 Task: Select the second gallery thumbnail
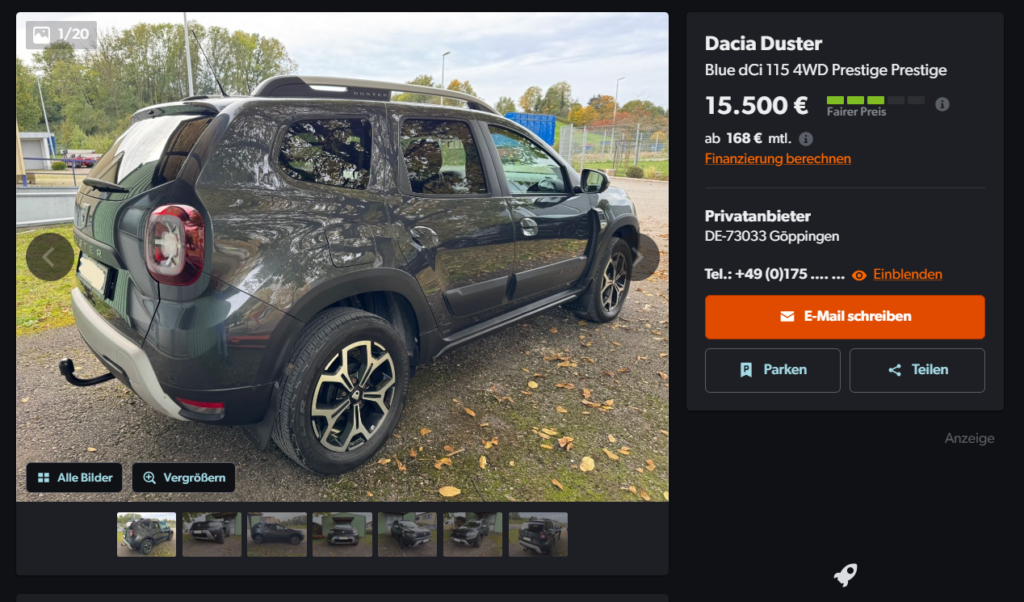coord(212,534)
